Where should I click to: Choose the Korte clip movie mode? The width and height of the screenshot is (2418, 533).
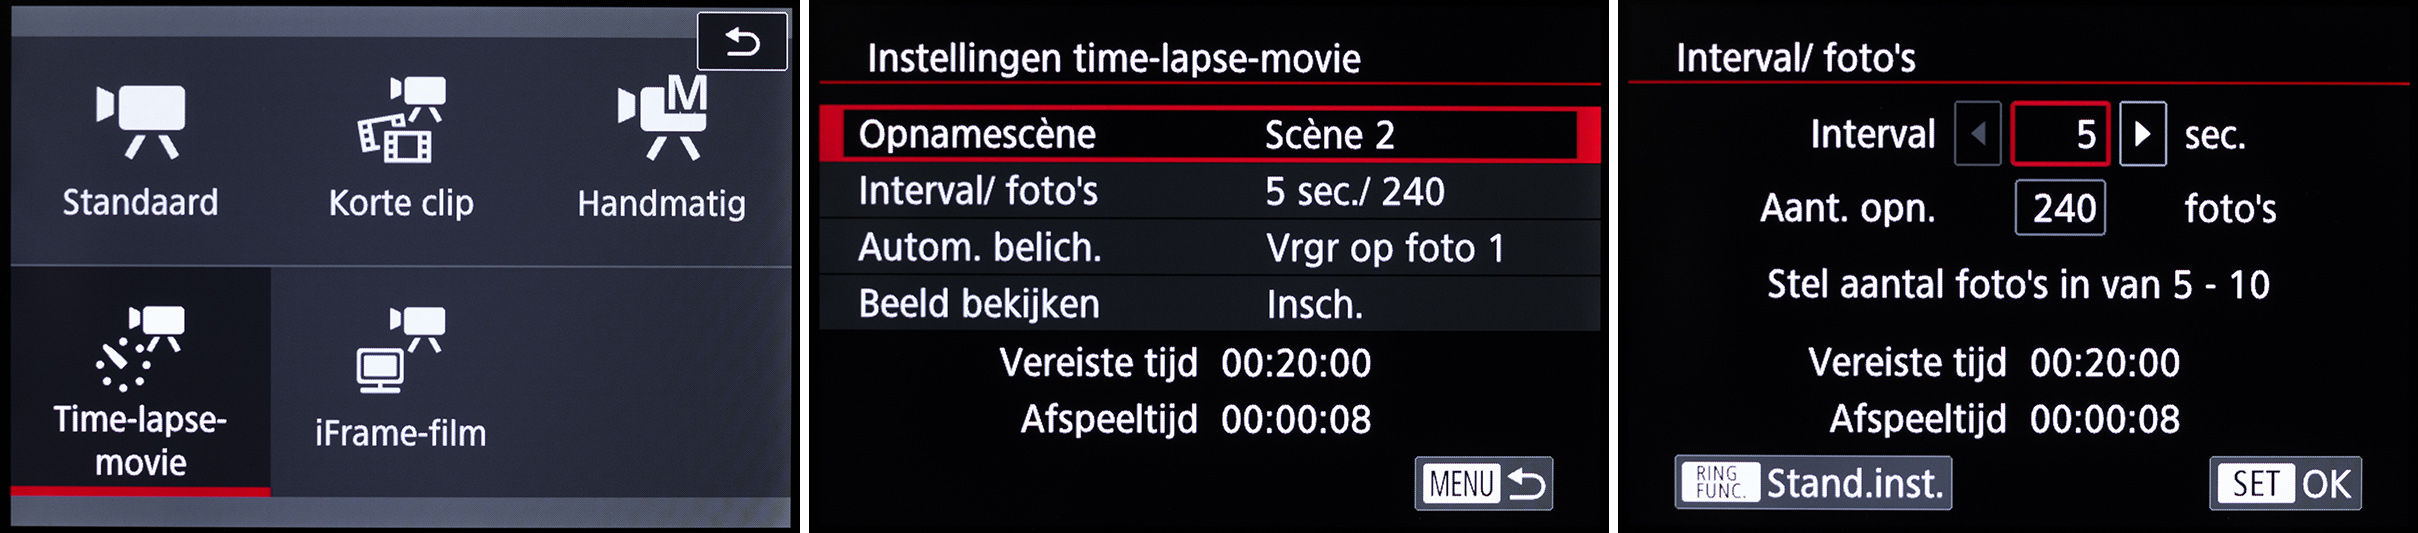tap(401, 150)
